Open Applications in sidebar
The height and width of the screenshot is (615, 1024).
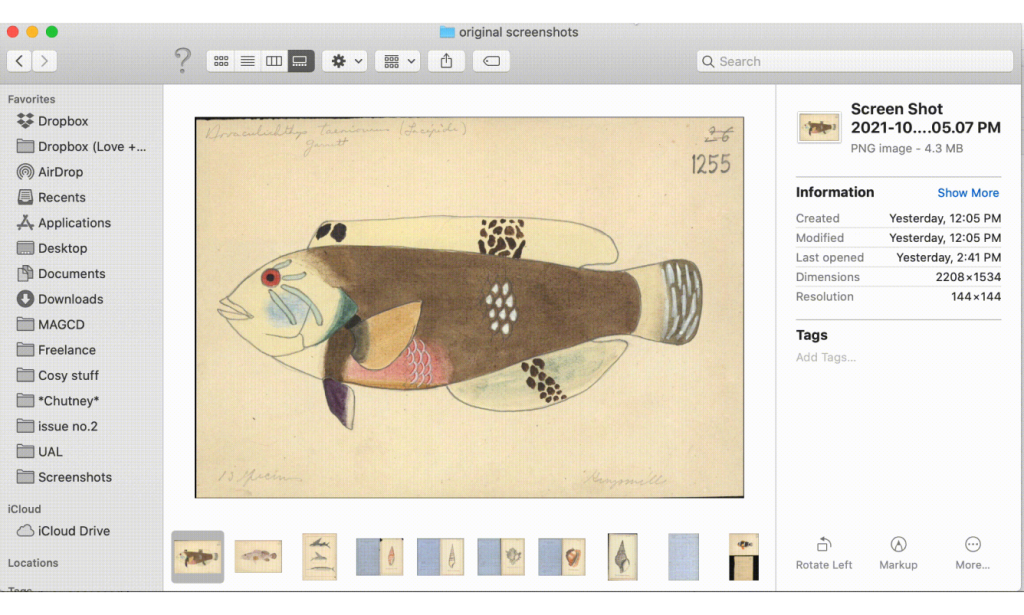63,223
